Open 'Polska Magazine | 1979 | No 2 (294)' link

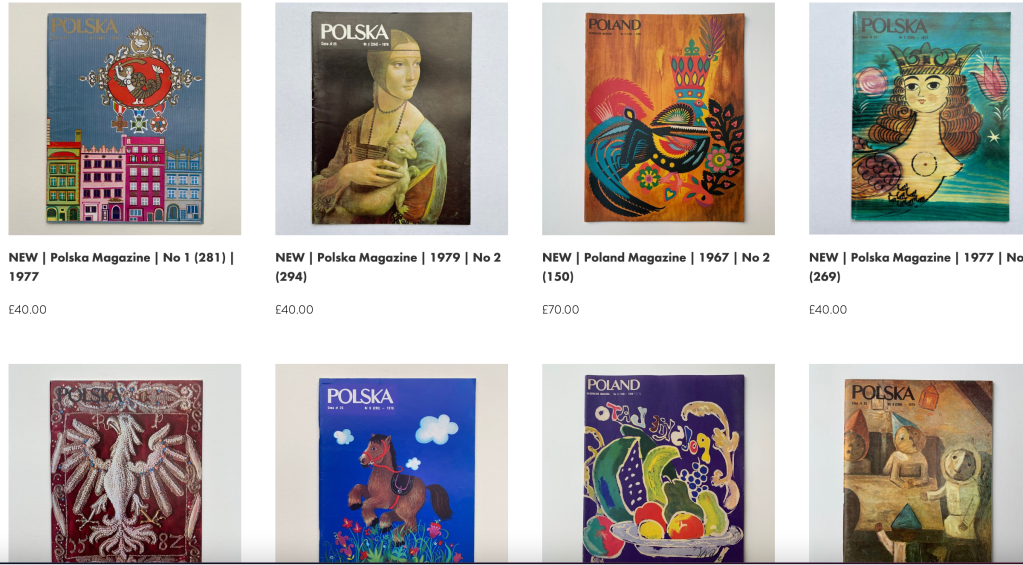click(388, 267)
